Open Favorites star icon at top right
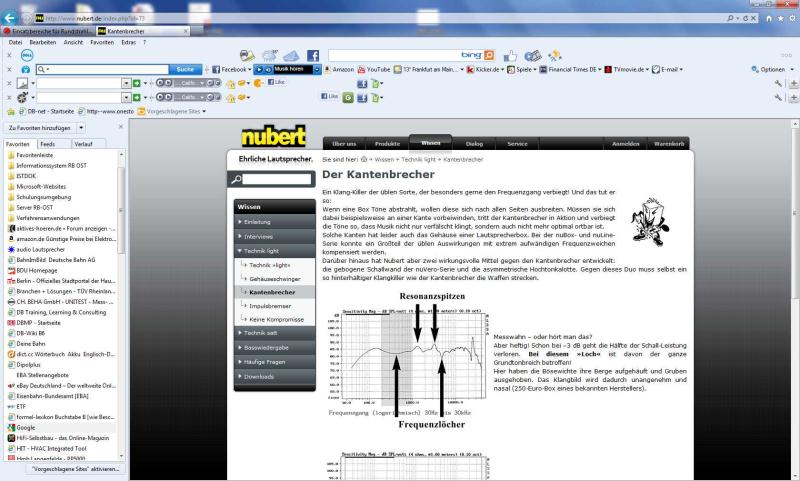 pos(781,18)
